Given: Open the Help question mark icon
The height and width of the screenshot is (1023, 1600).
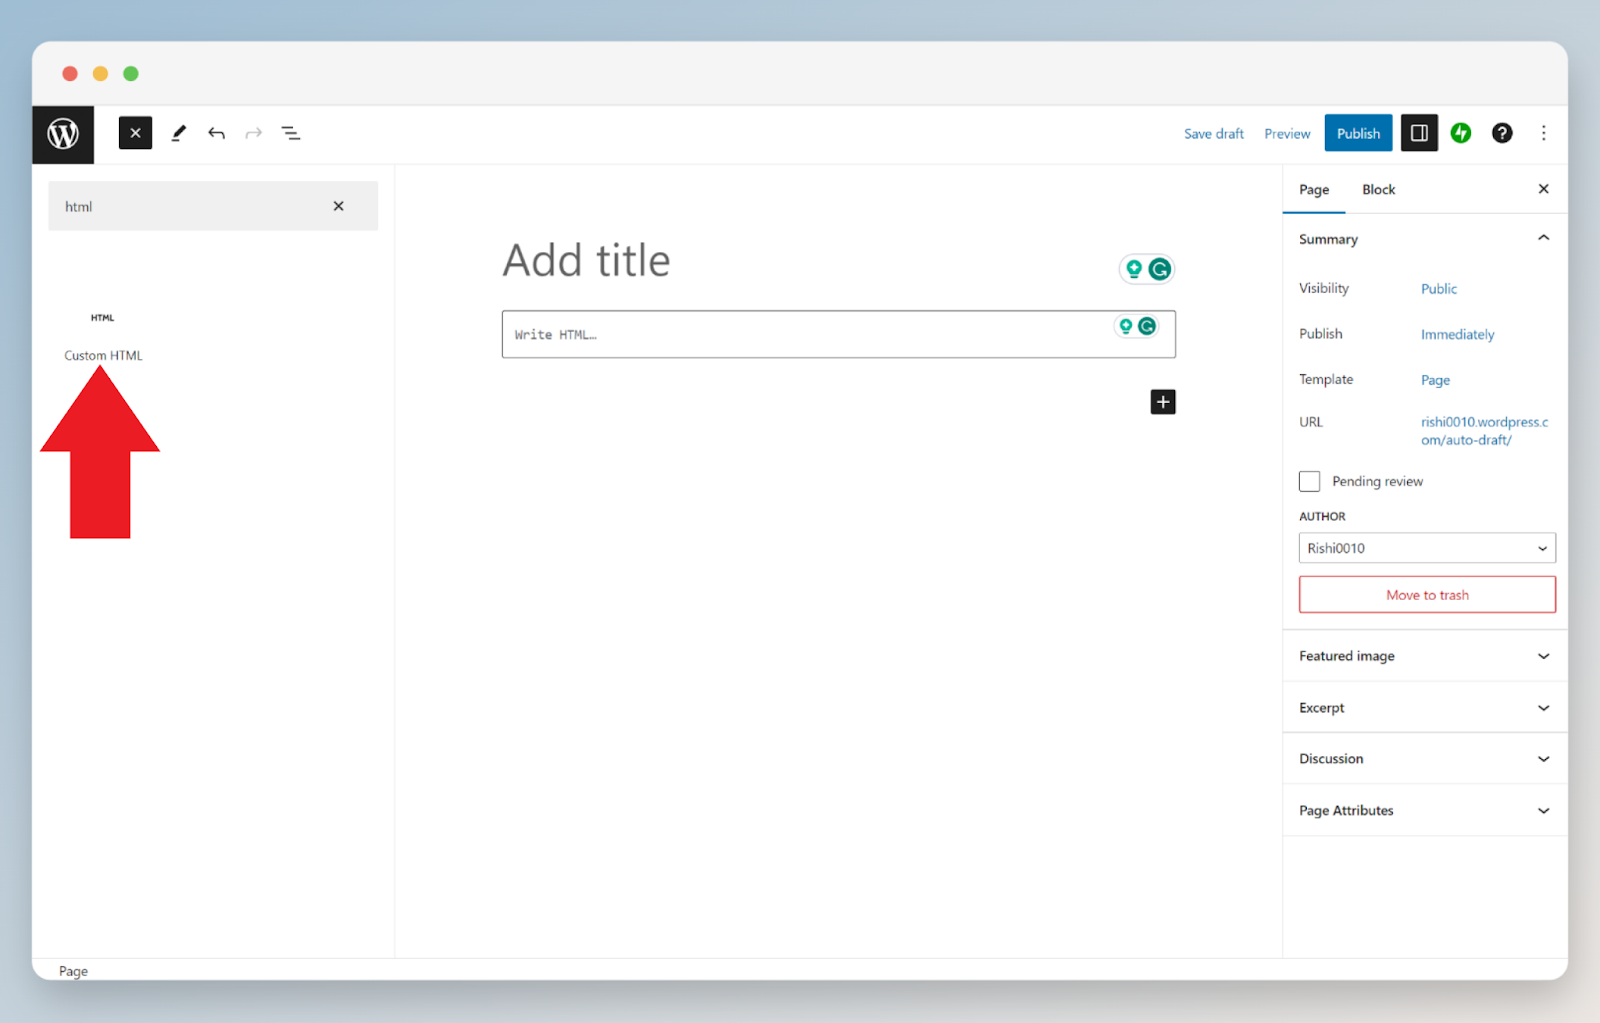Looking at the screenshot, I should (1502, 133).
